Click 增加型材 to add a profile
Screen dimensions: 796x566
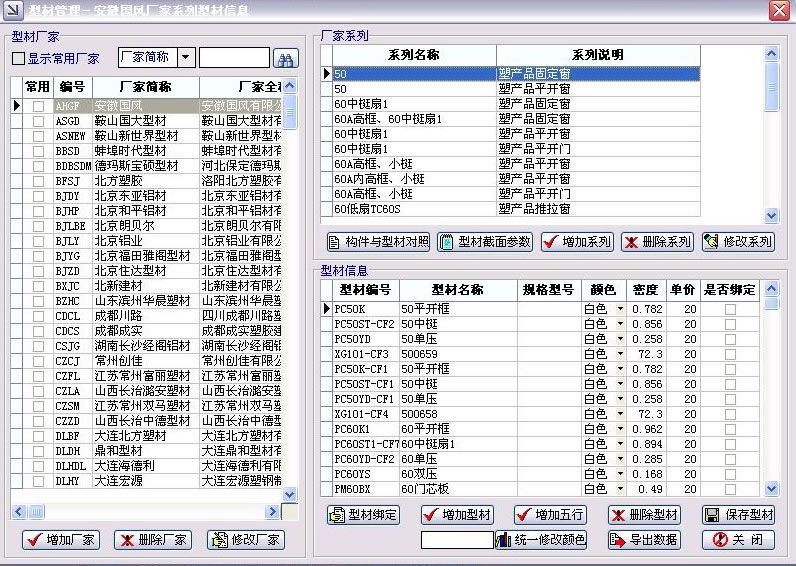click(457, 515)
